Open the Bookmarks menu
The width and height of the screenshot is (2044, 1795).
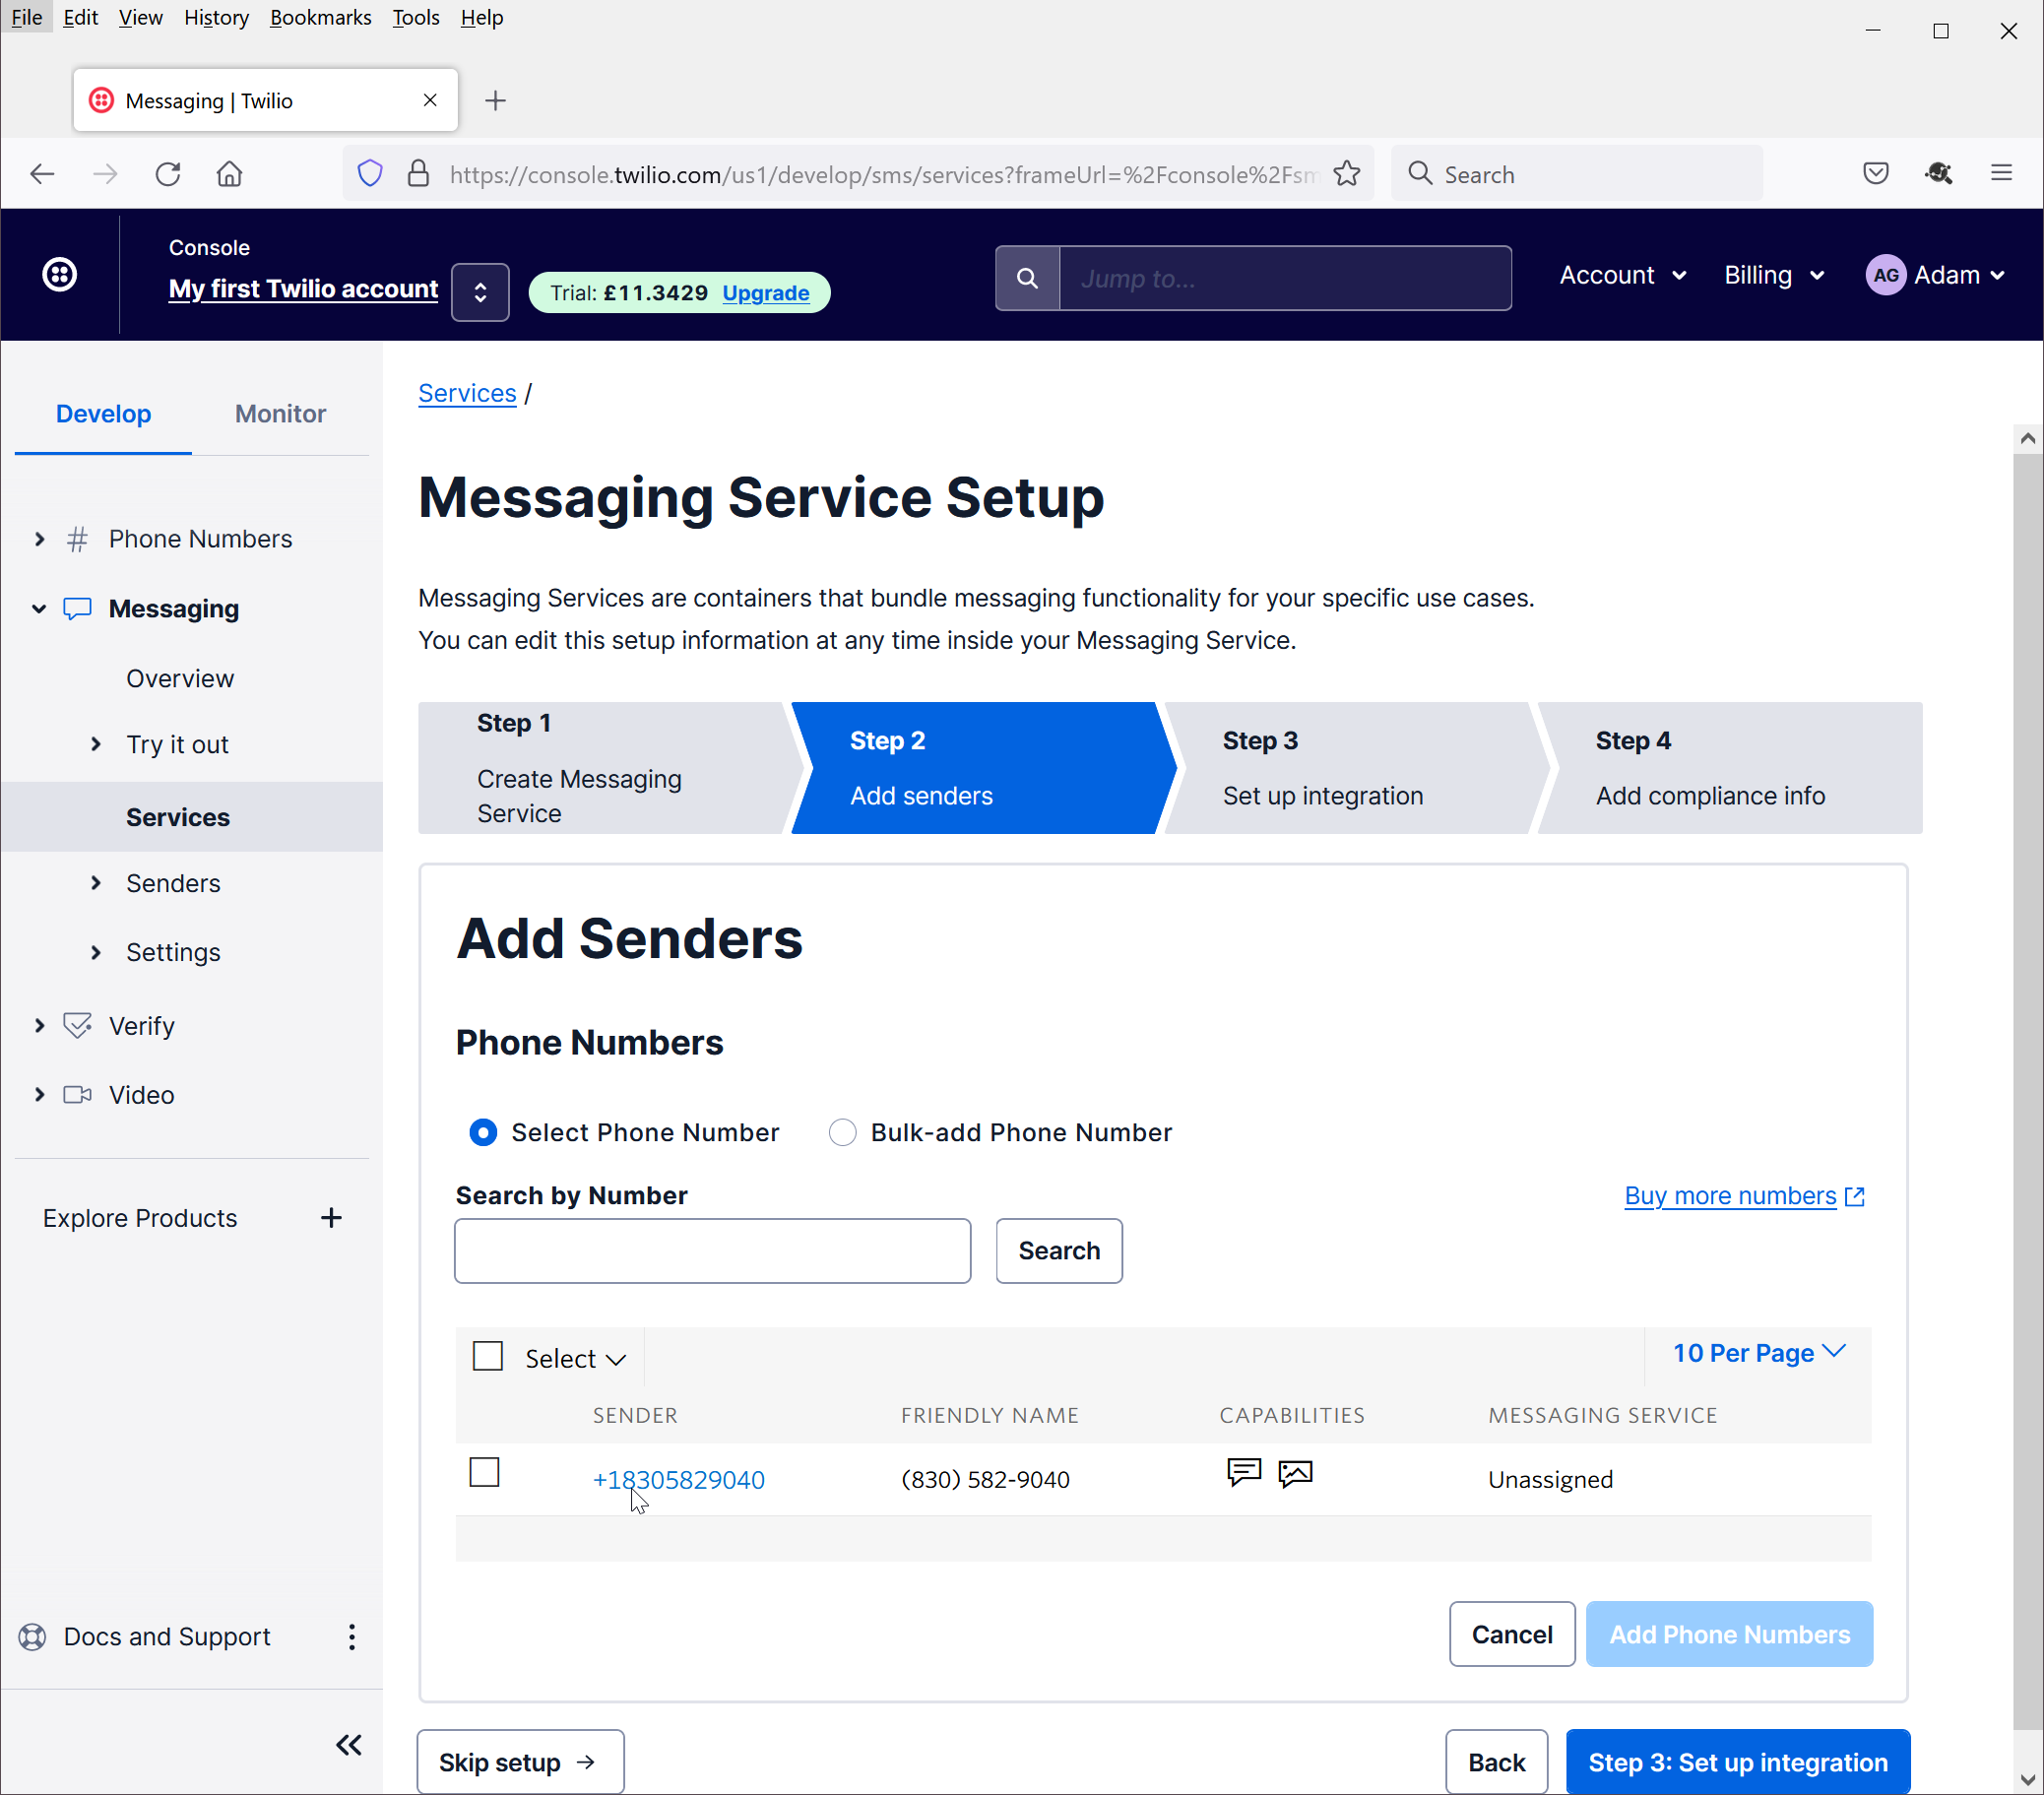(320, 18)
